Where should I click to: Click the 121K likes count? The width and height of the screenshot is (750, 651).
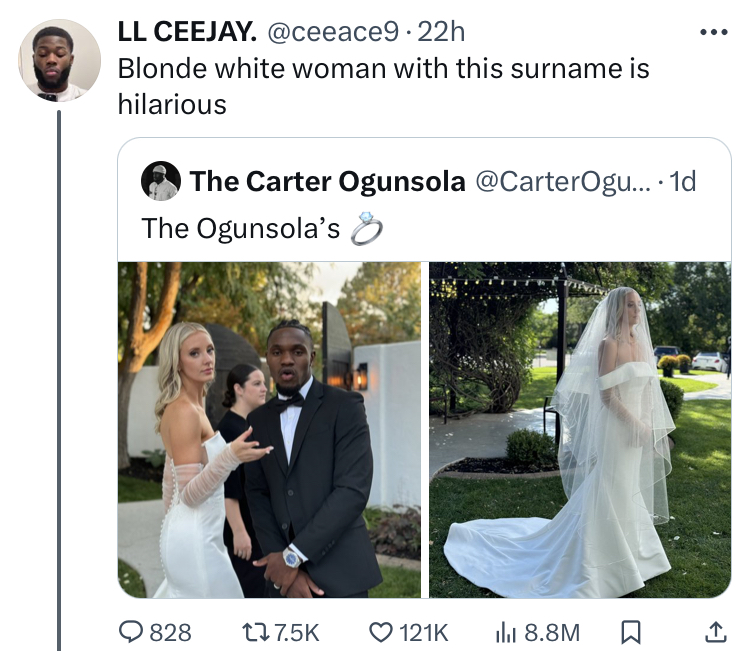pos(424,632)
